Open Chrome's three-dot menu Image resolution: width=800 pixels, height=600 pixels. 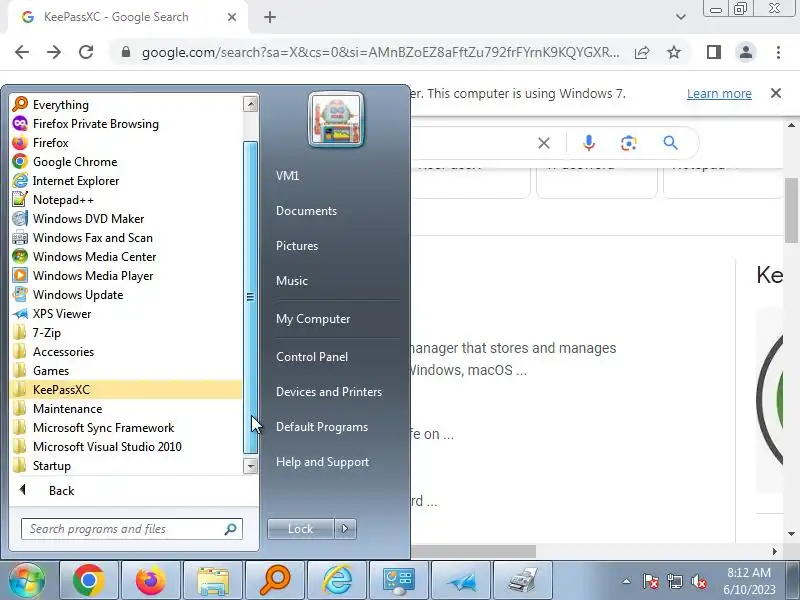point(778,52)
